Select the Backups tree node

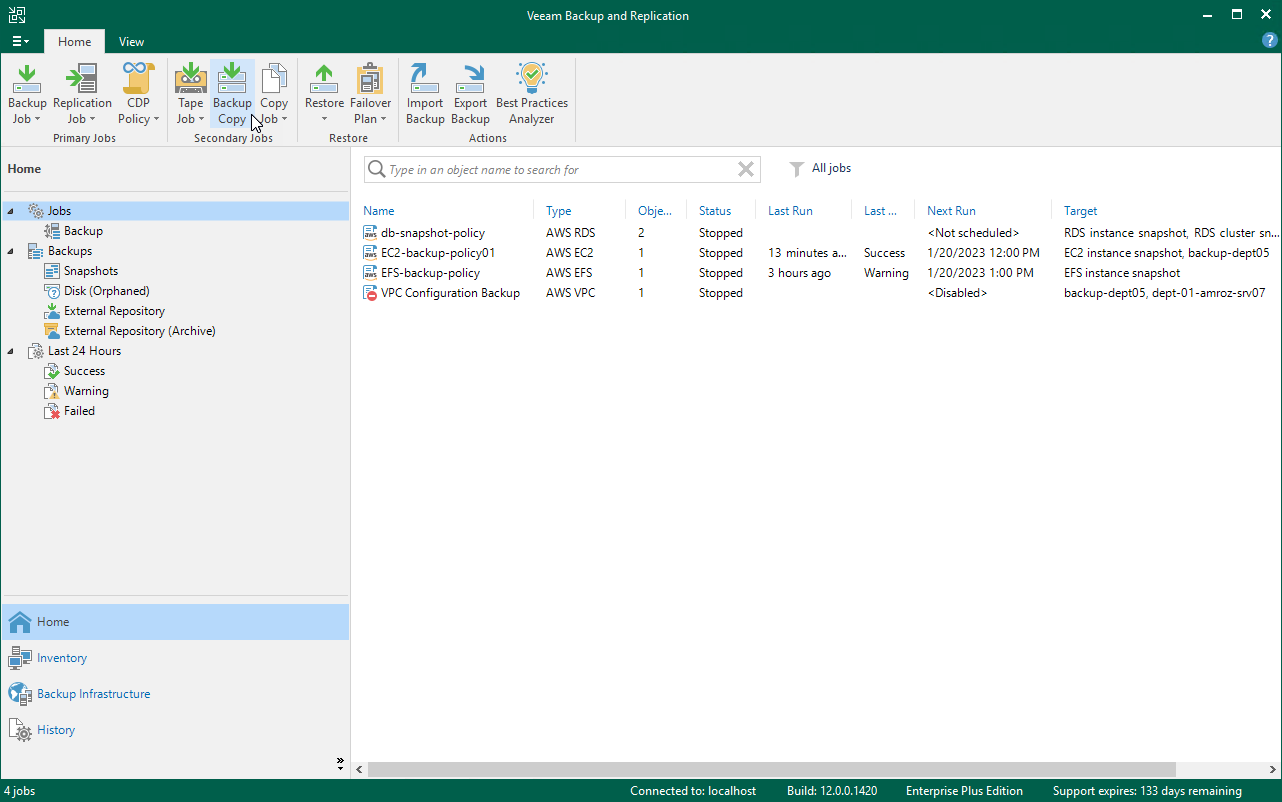(70, 251)
